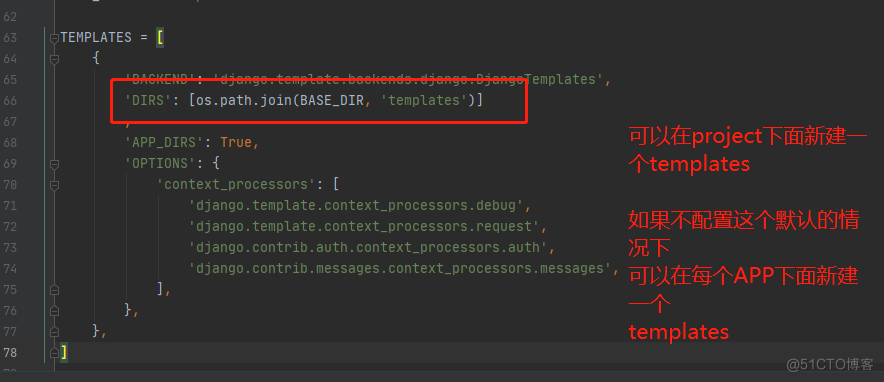This screenshot has height=382, width=884.
Task: Click the fold end marker on line 77
Action: tap(54, 332)
